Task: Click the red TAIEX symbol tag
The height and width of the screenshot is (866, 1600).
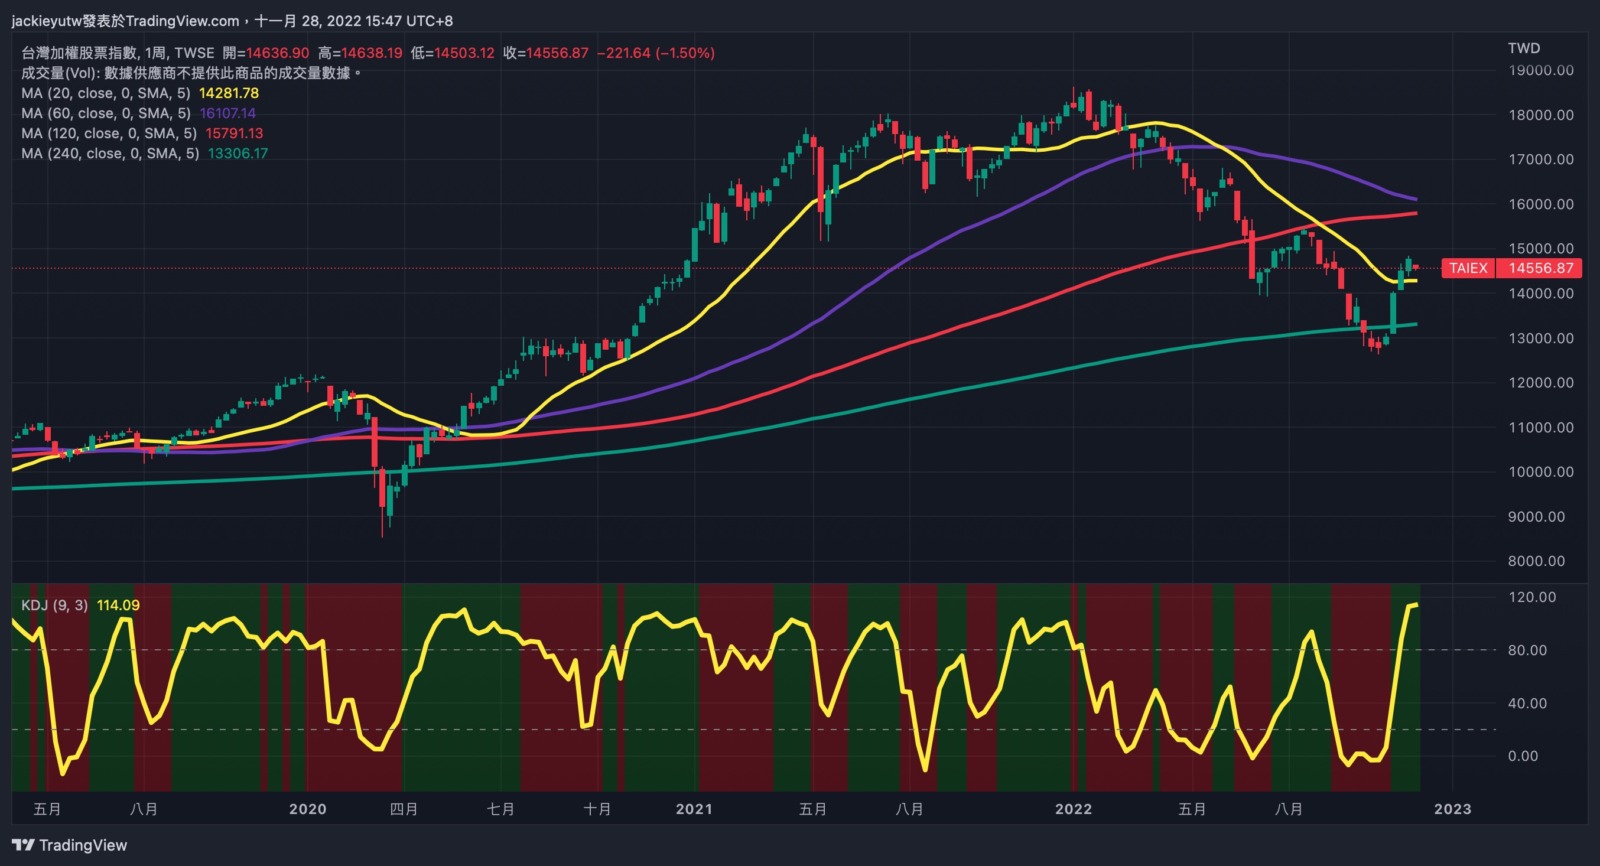Action: coord(1468,268)
